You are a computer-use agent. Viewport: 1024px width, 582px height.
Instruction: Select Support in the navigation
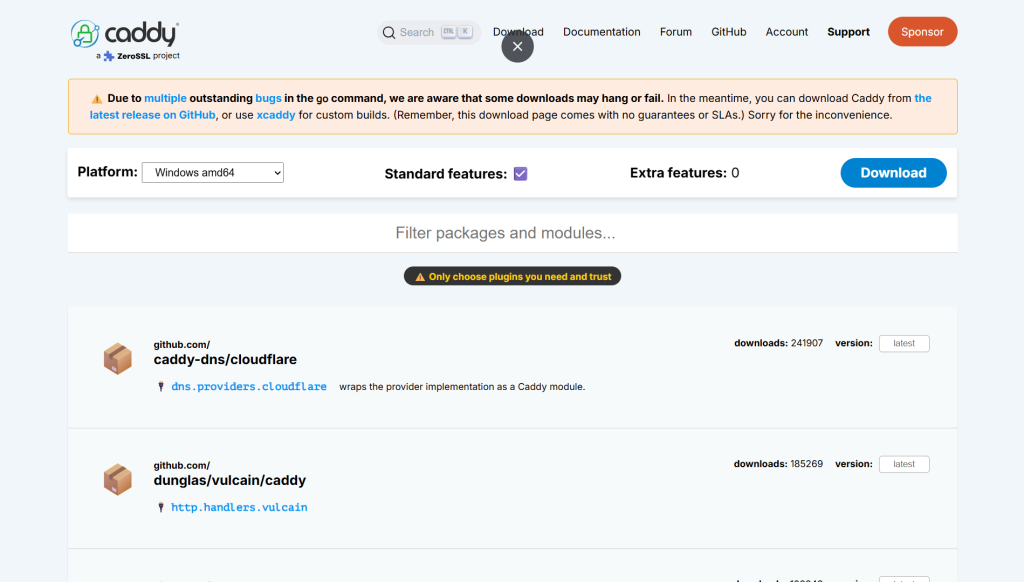(x=848, y=32)
